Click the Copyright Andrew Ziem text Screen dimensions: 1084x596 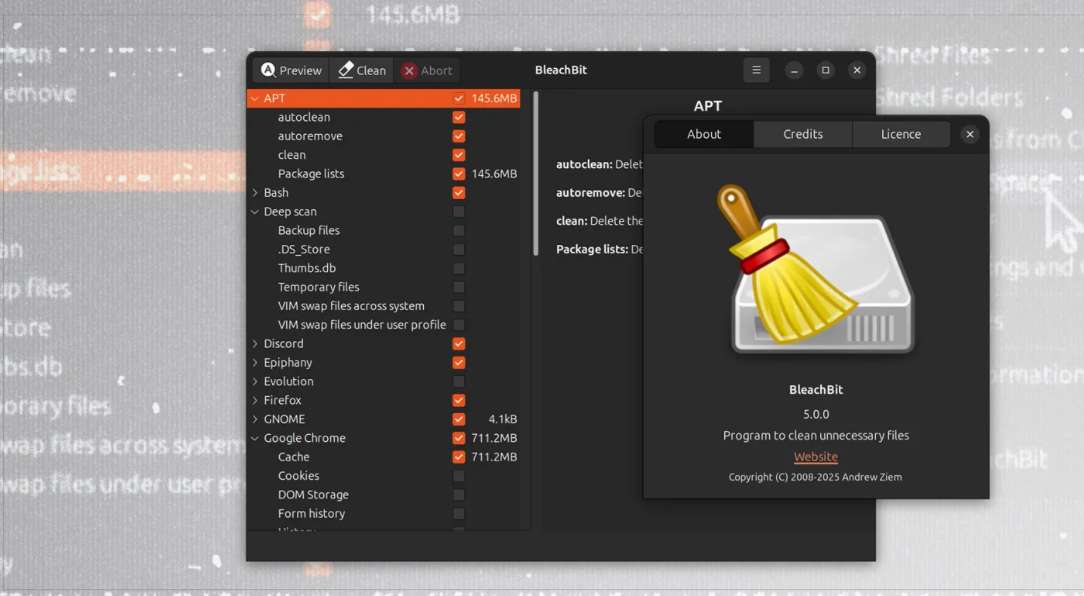[x=815, y=477]
